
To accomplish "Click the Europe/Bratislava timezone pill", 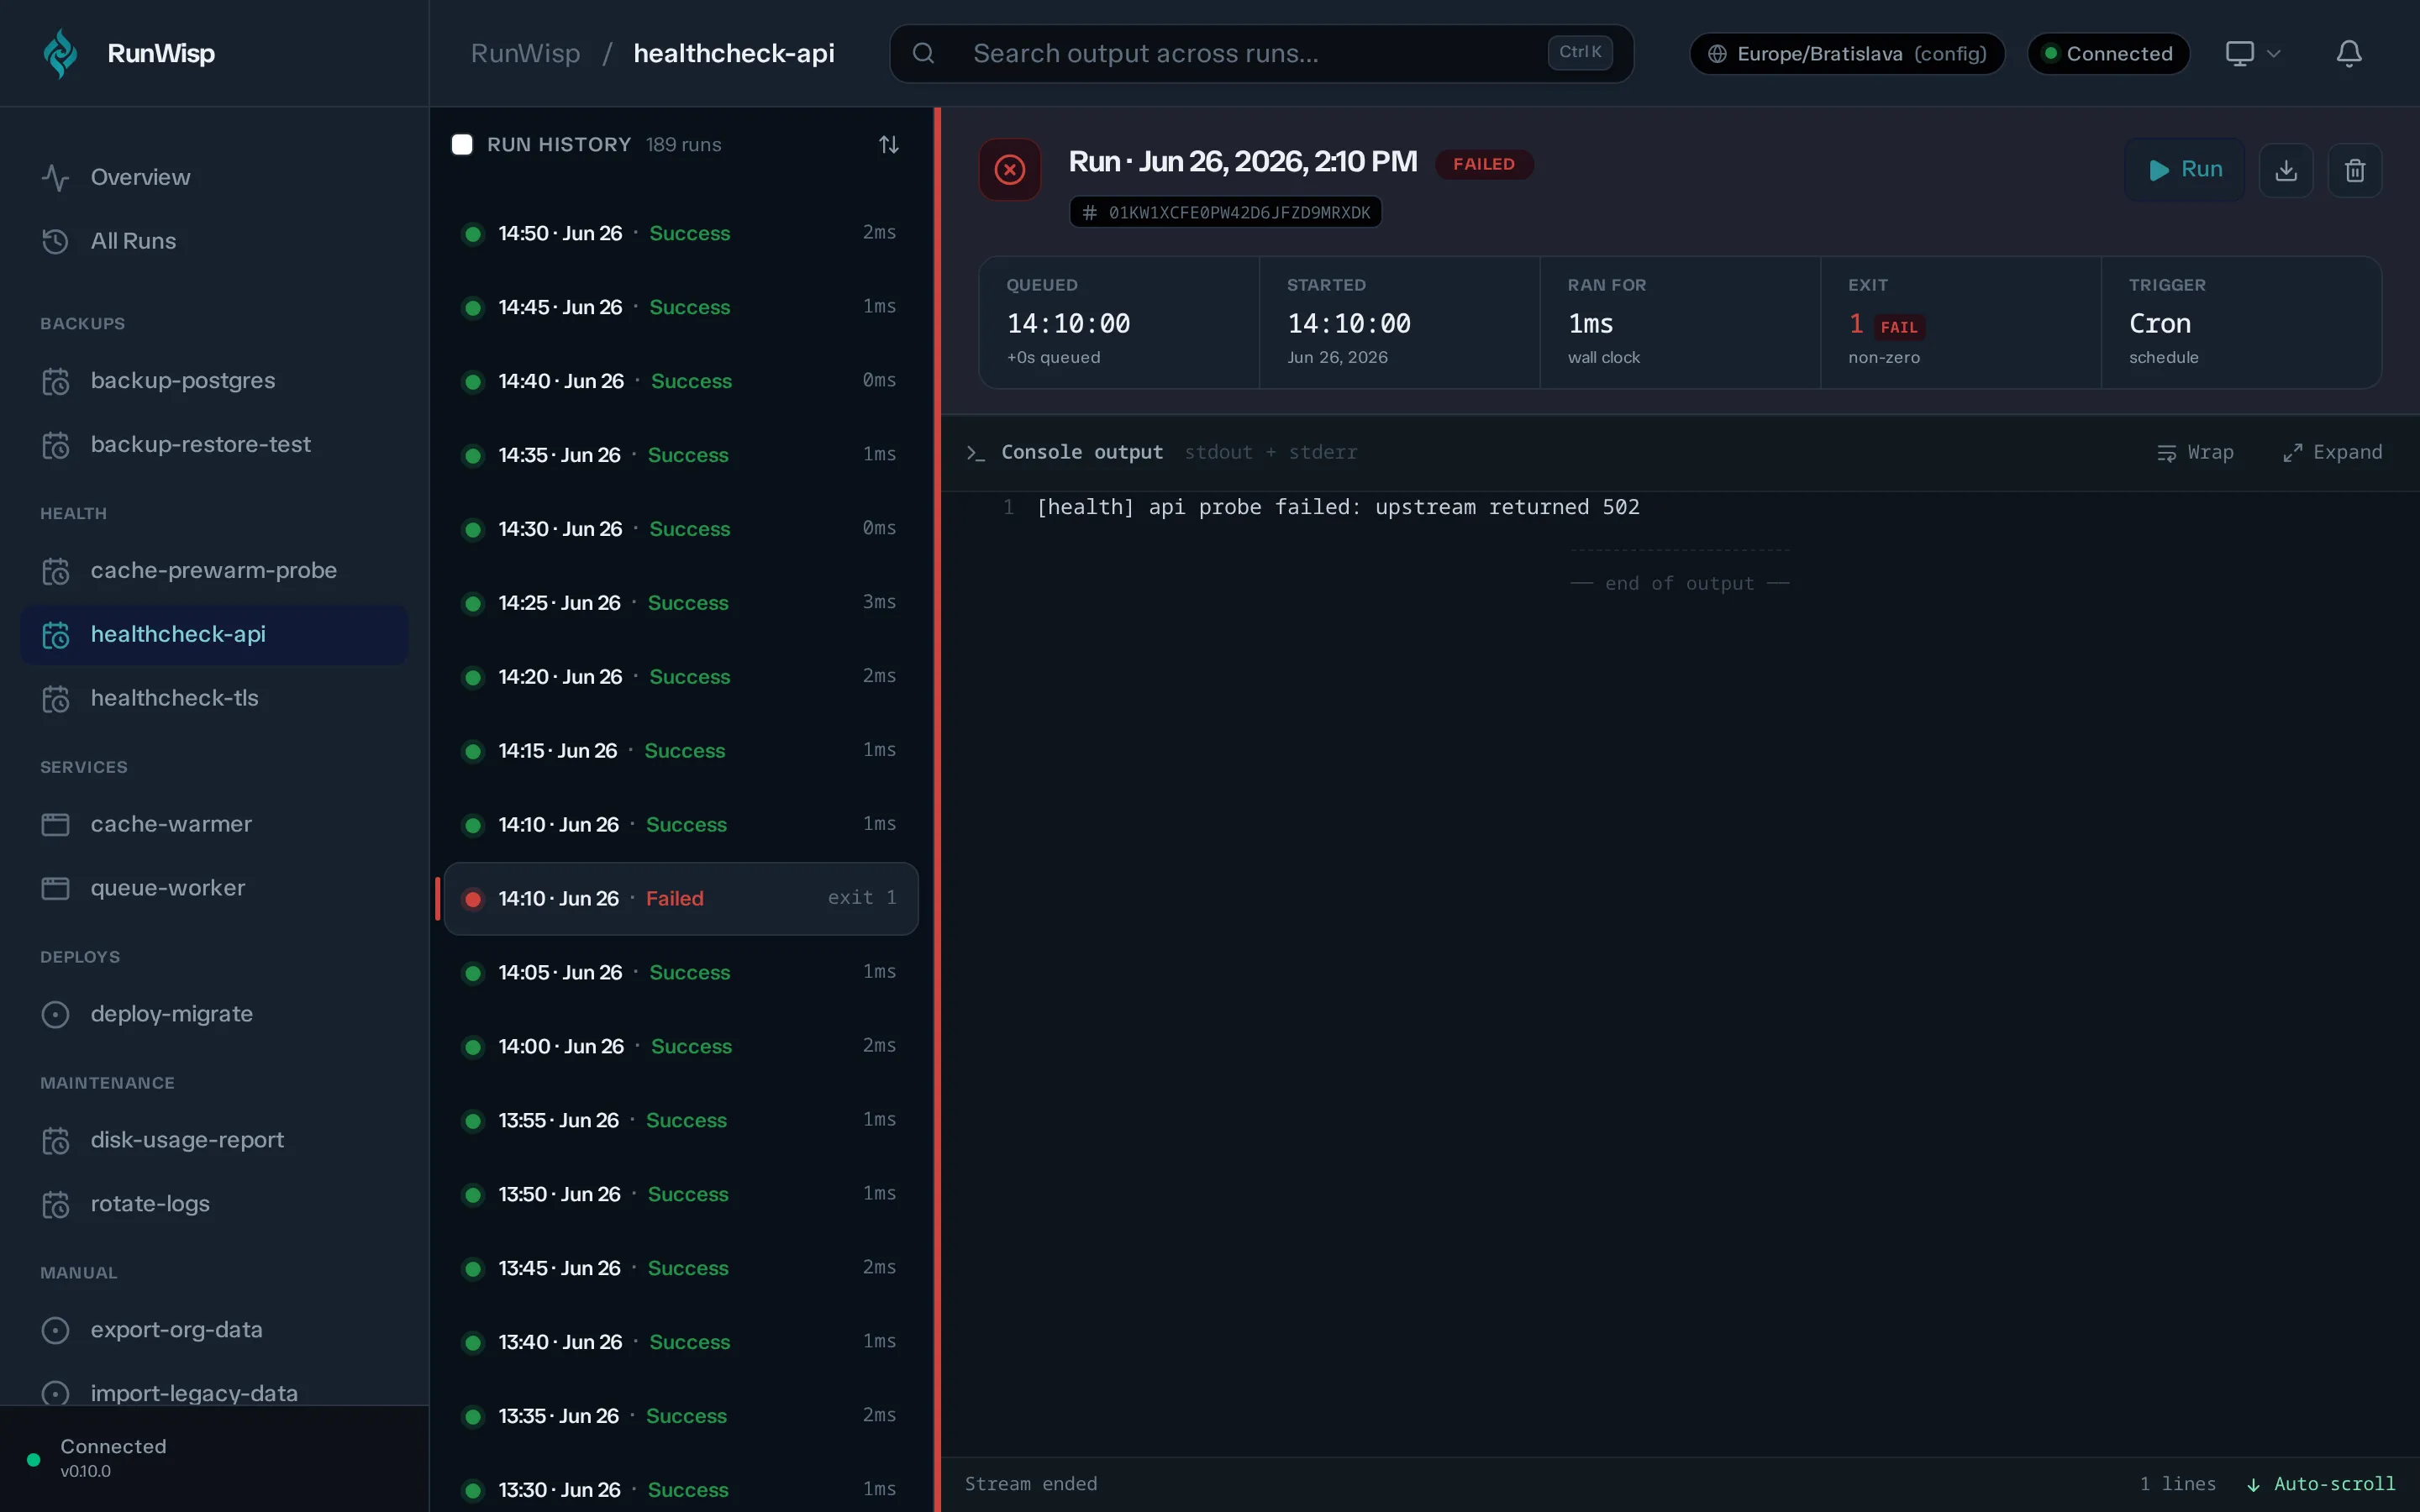I will (x=1846, y=53).
